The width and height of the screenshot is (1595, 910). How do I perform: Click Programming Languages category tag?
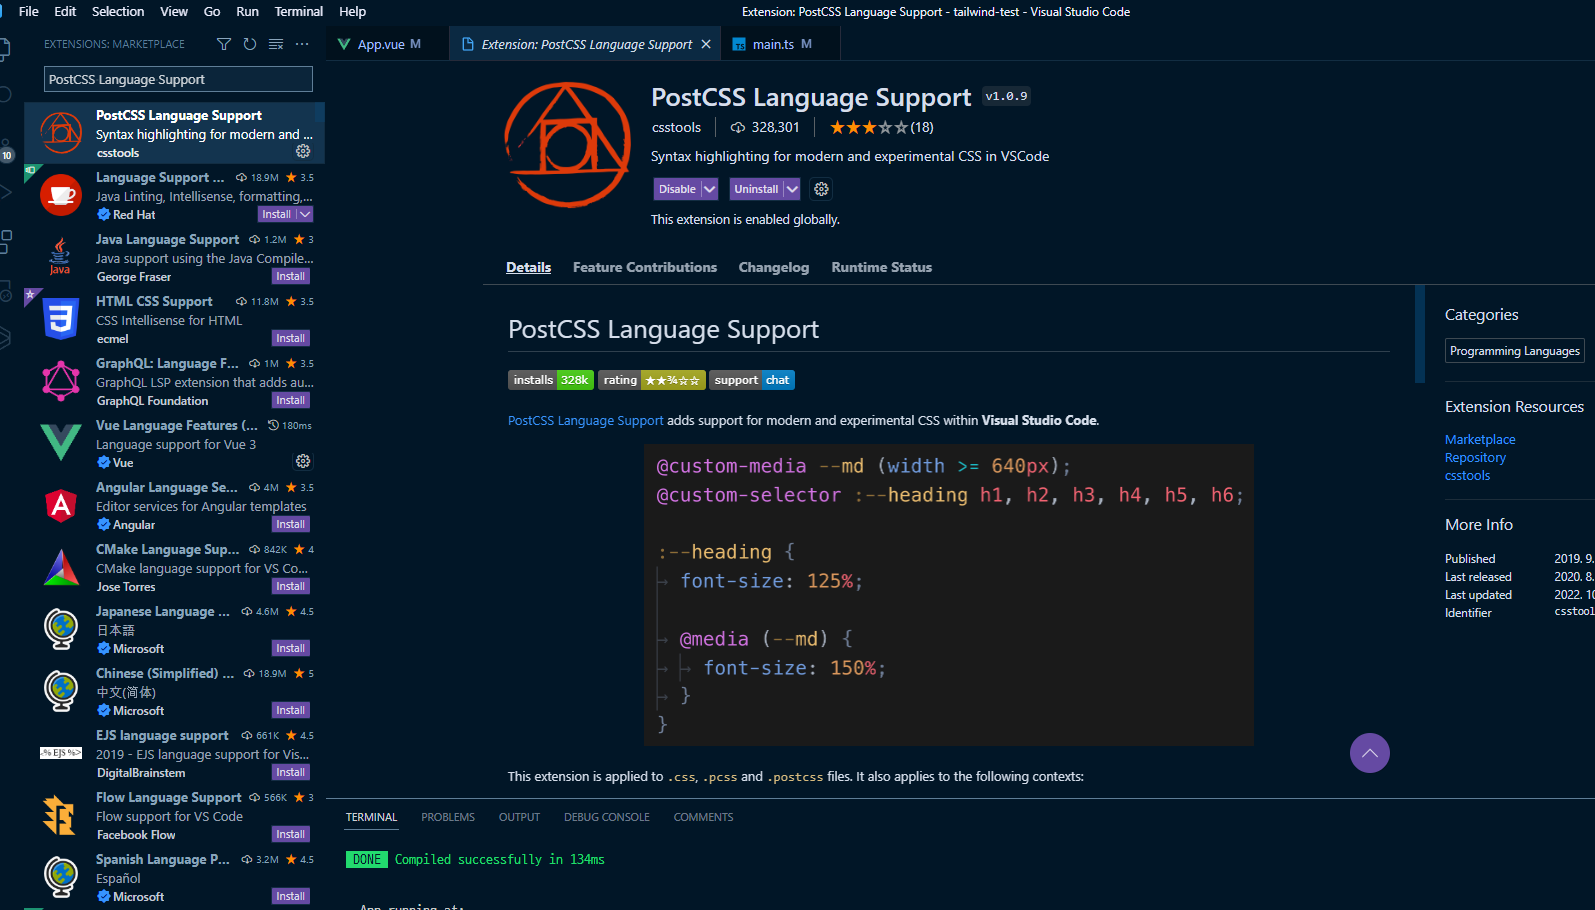[x=1515, y=351]
